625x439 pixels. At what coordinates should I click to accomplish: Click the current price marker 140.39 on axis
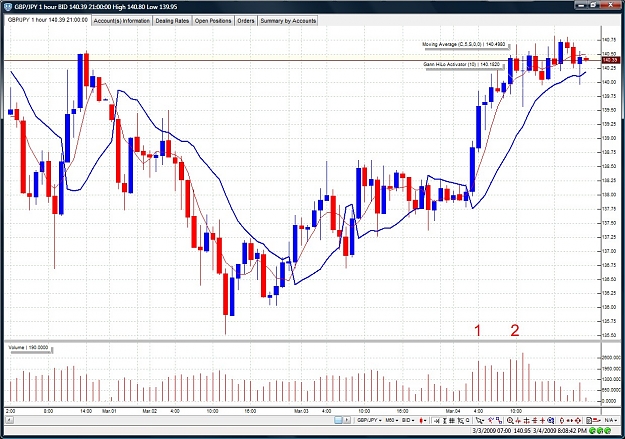coord(610,60)
